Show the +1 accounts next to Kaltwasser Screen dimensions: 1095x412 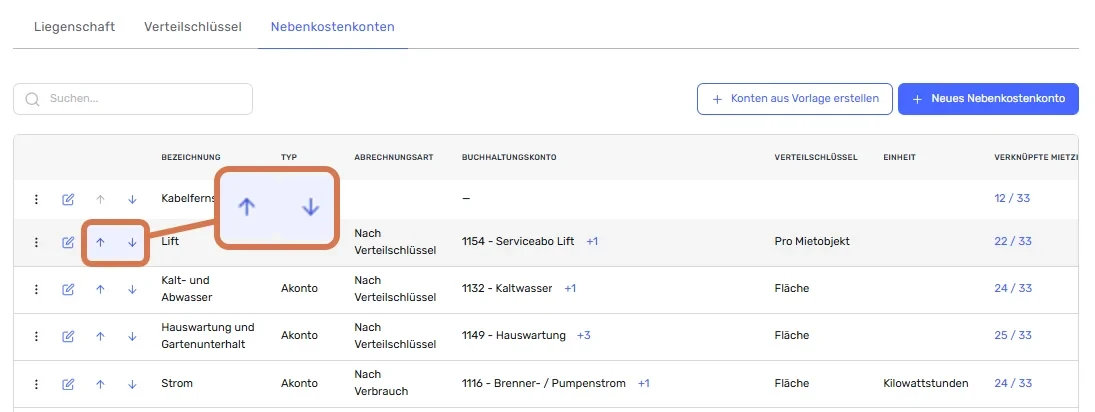(570, 288)
